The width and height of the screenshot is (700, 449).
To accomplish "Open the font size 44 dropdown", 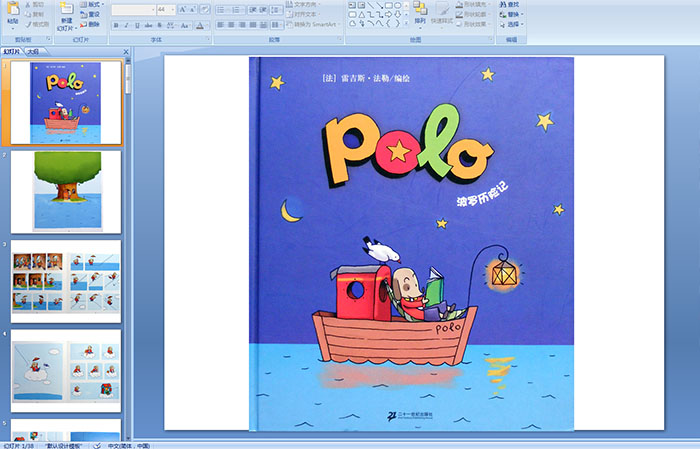I will point(173,9).
